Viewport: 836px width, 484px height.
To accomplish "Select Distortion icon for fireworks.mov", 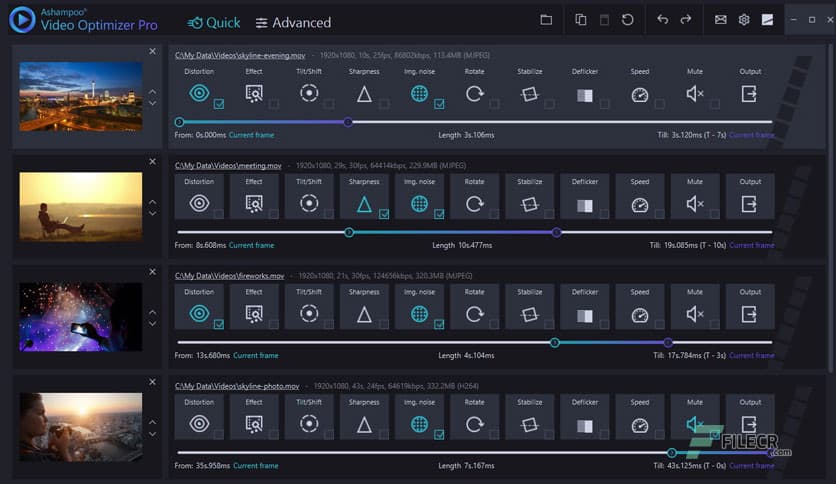I will [x=199, y=314].
